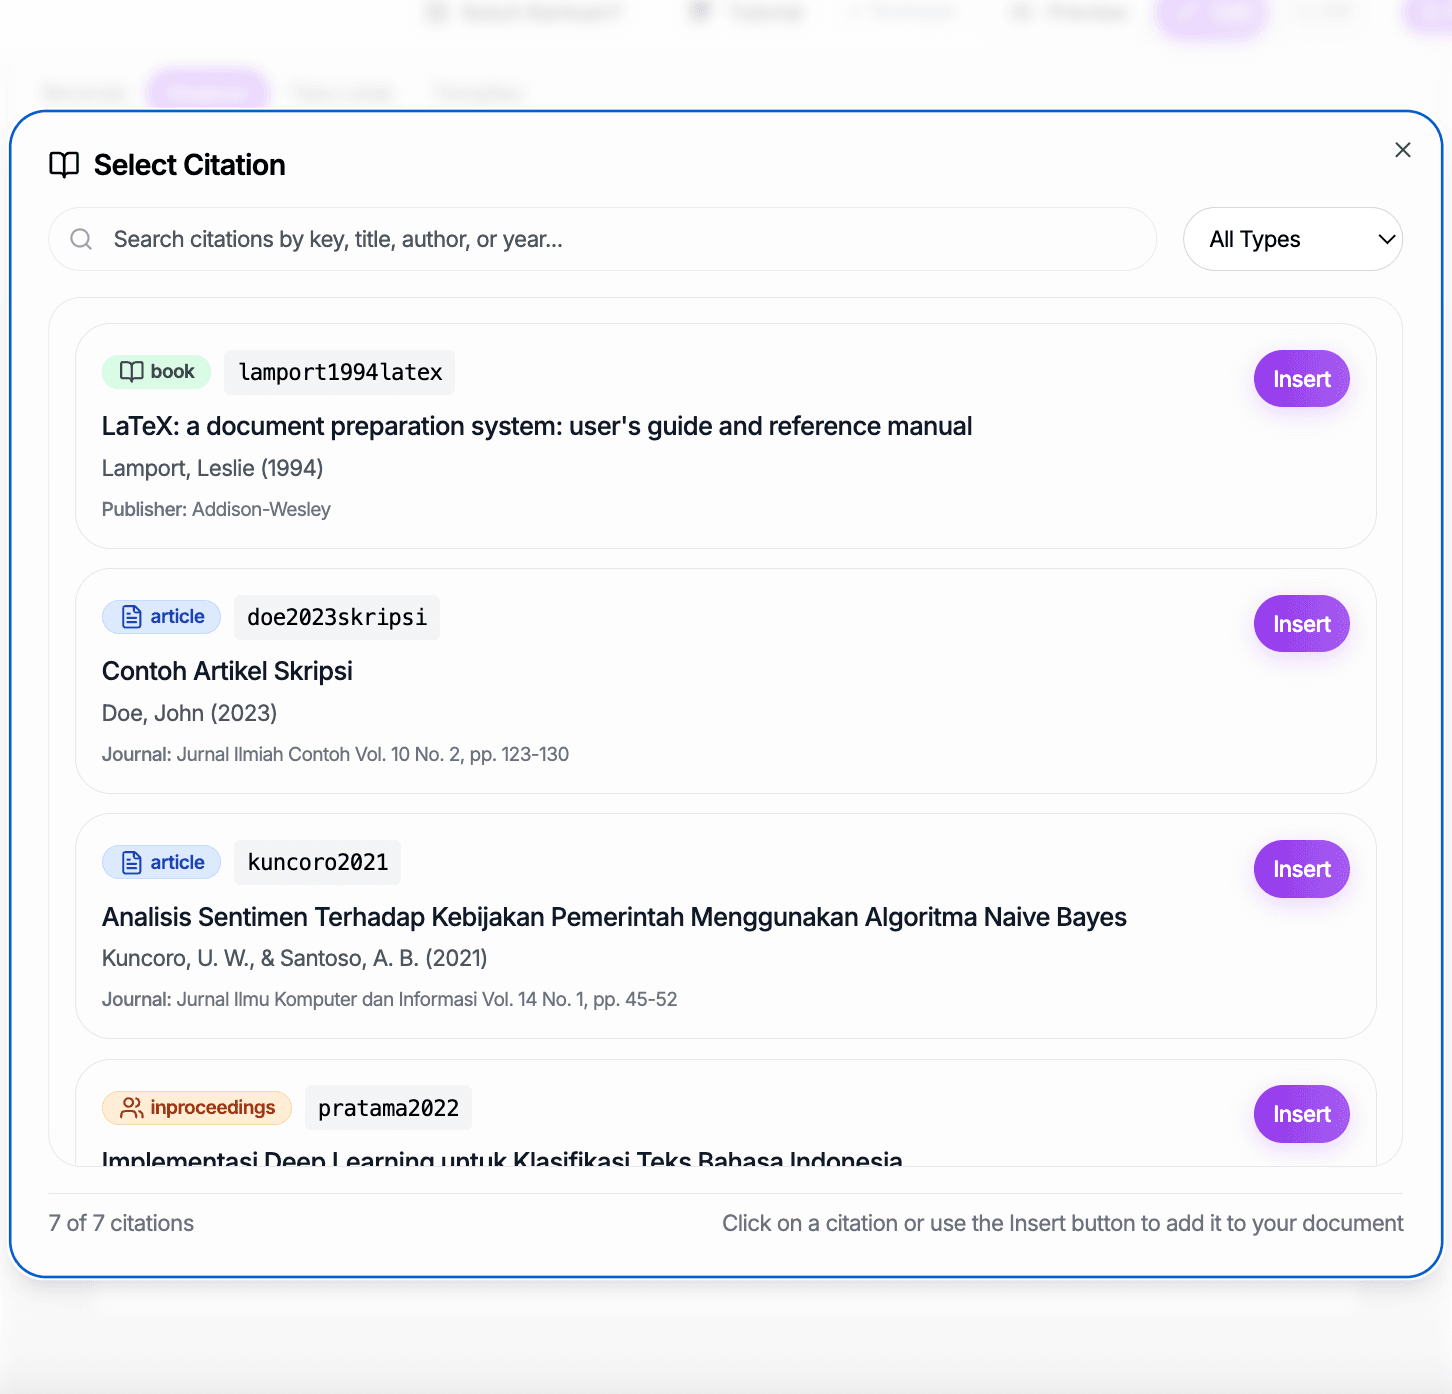The image size is (1452, 1394).
Task: Click the search citations input field
Action: pos(600,239)
